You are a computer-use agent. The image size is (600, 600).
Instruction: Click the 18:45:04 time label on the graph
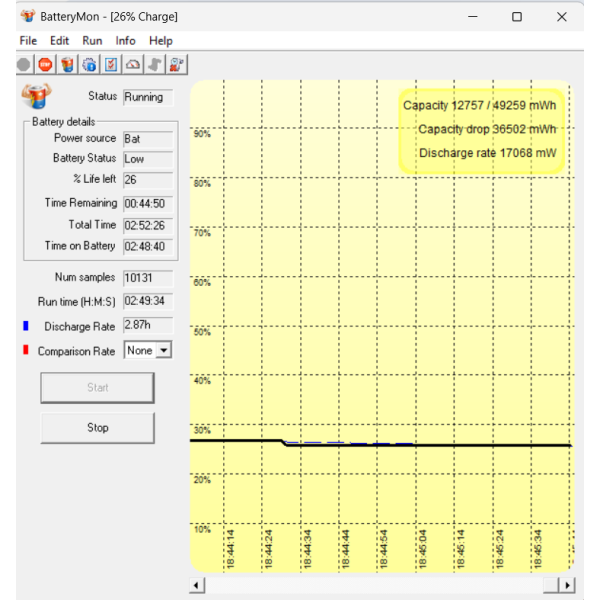(x=422, y=549)
